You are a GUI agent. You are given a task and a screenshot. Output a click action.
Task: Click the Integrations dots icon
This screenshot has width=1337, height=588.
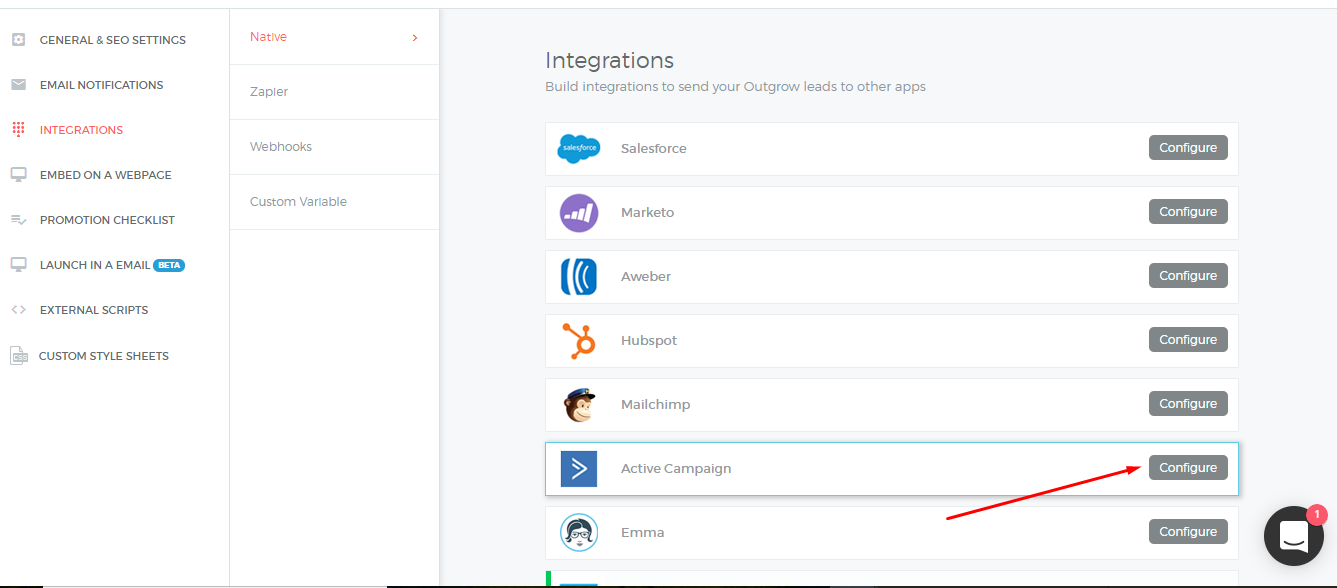pos(18,130)
